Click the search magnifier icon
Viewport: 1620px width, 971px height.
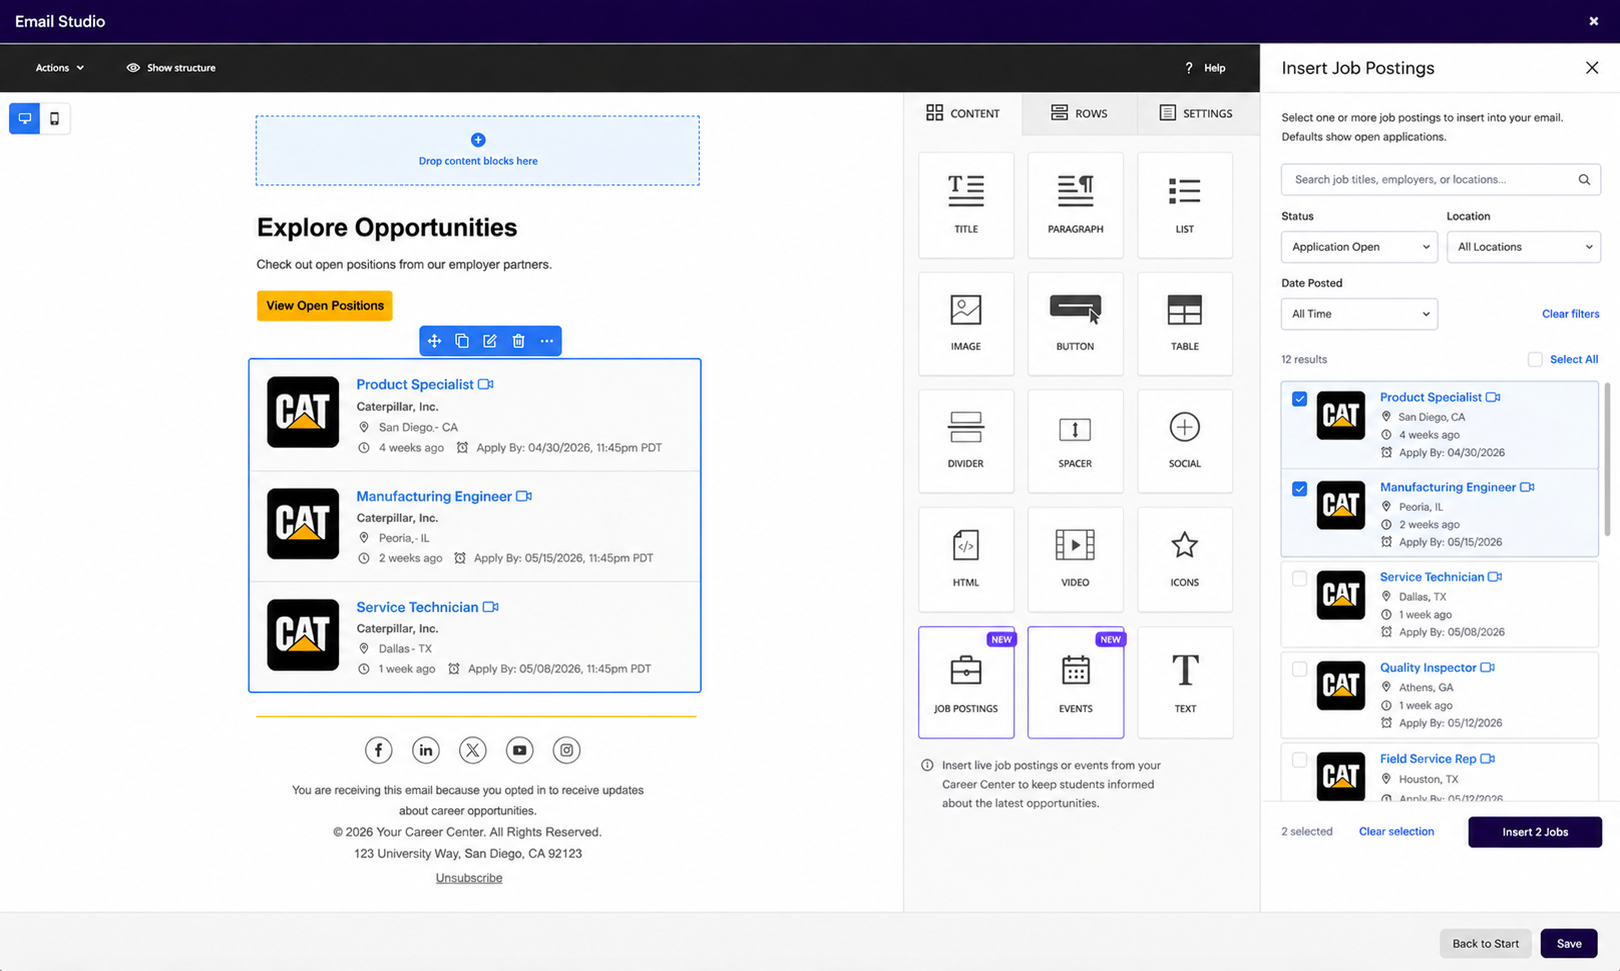pos(1584,180)
